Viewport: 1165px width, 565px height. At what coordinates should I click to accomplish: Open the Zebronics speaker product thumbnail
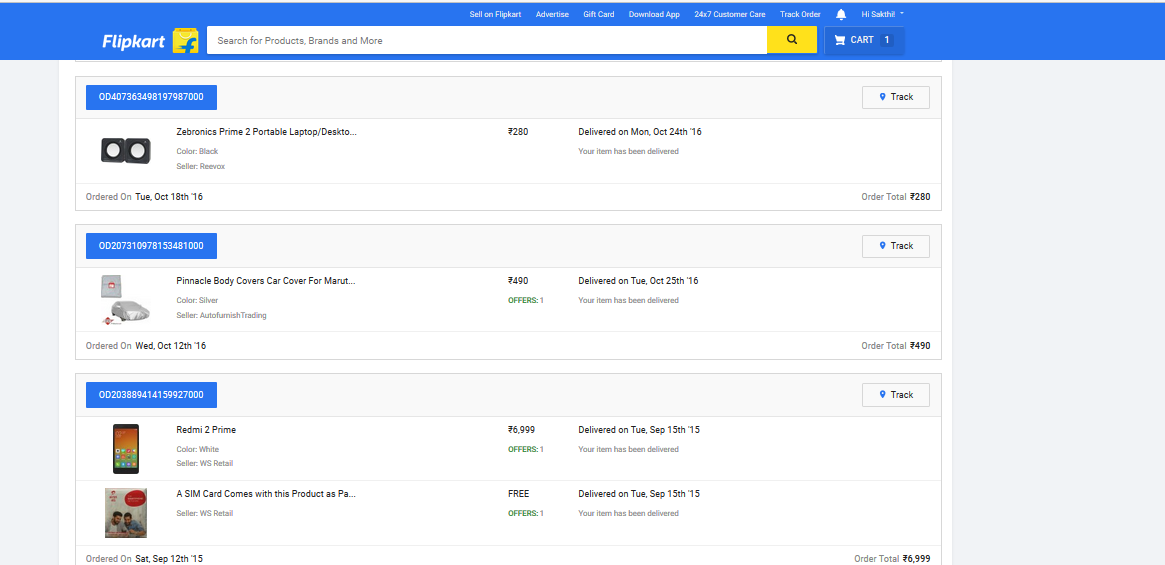126,150
